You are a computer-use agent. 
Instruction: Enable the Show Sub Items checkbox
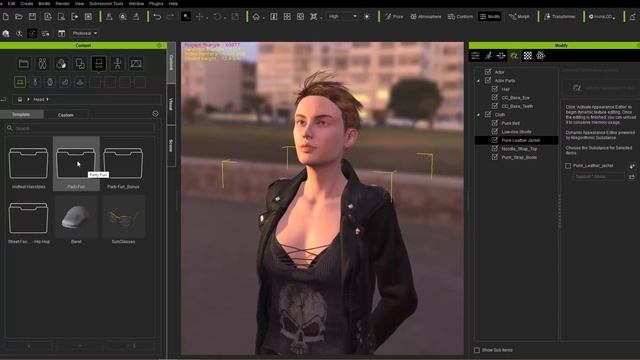click(x=477, y=350)
